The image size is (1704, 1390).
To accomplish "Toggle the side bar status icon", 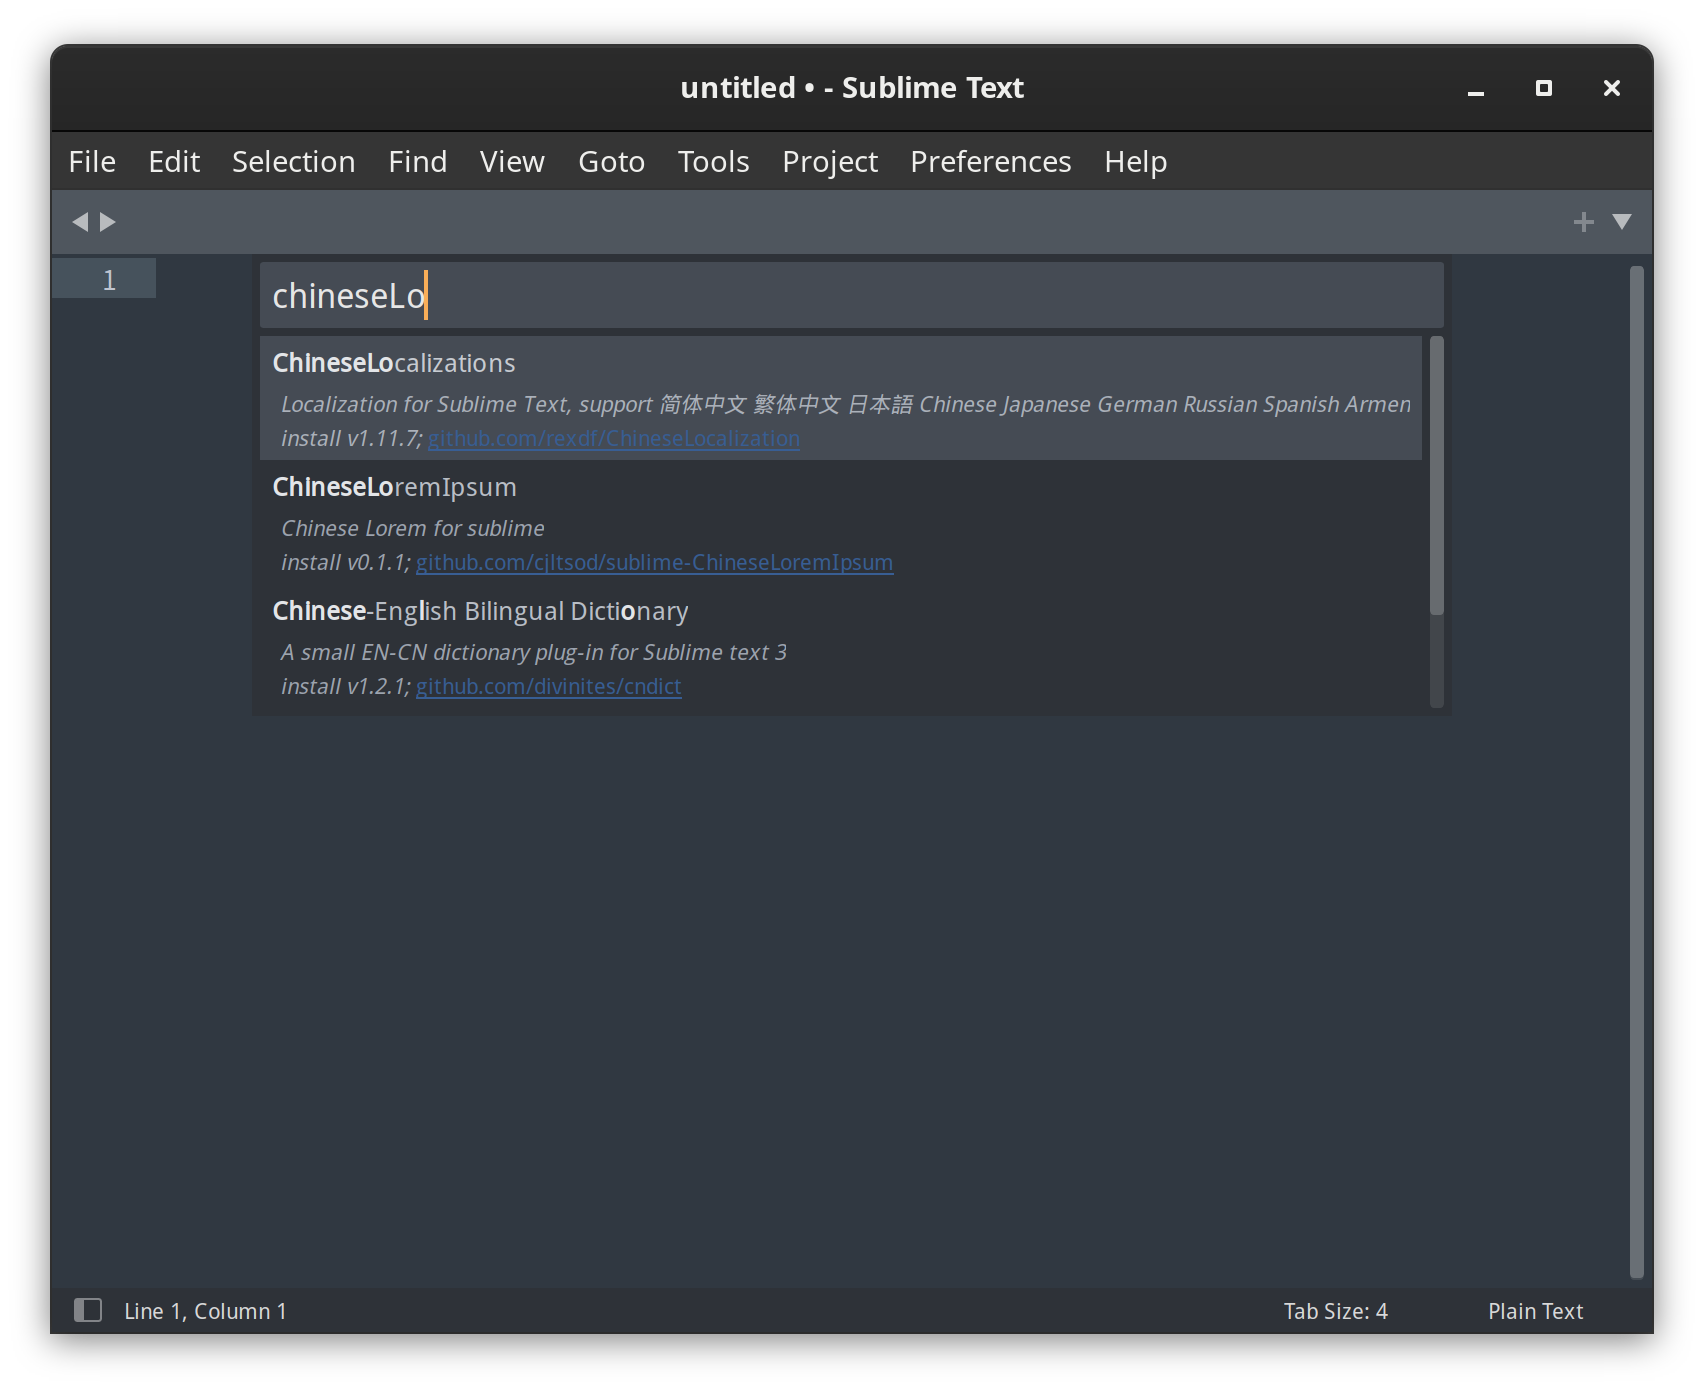I will tap(88, 1310).
